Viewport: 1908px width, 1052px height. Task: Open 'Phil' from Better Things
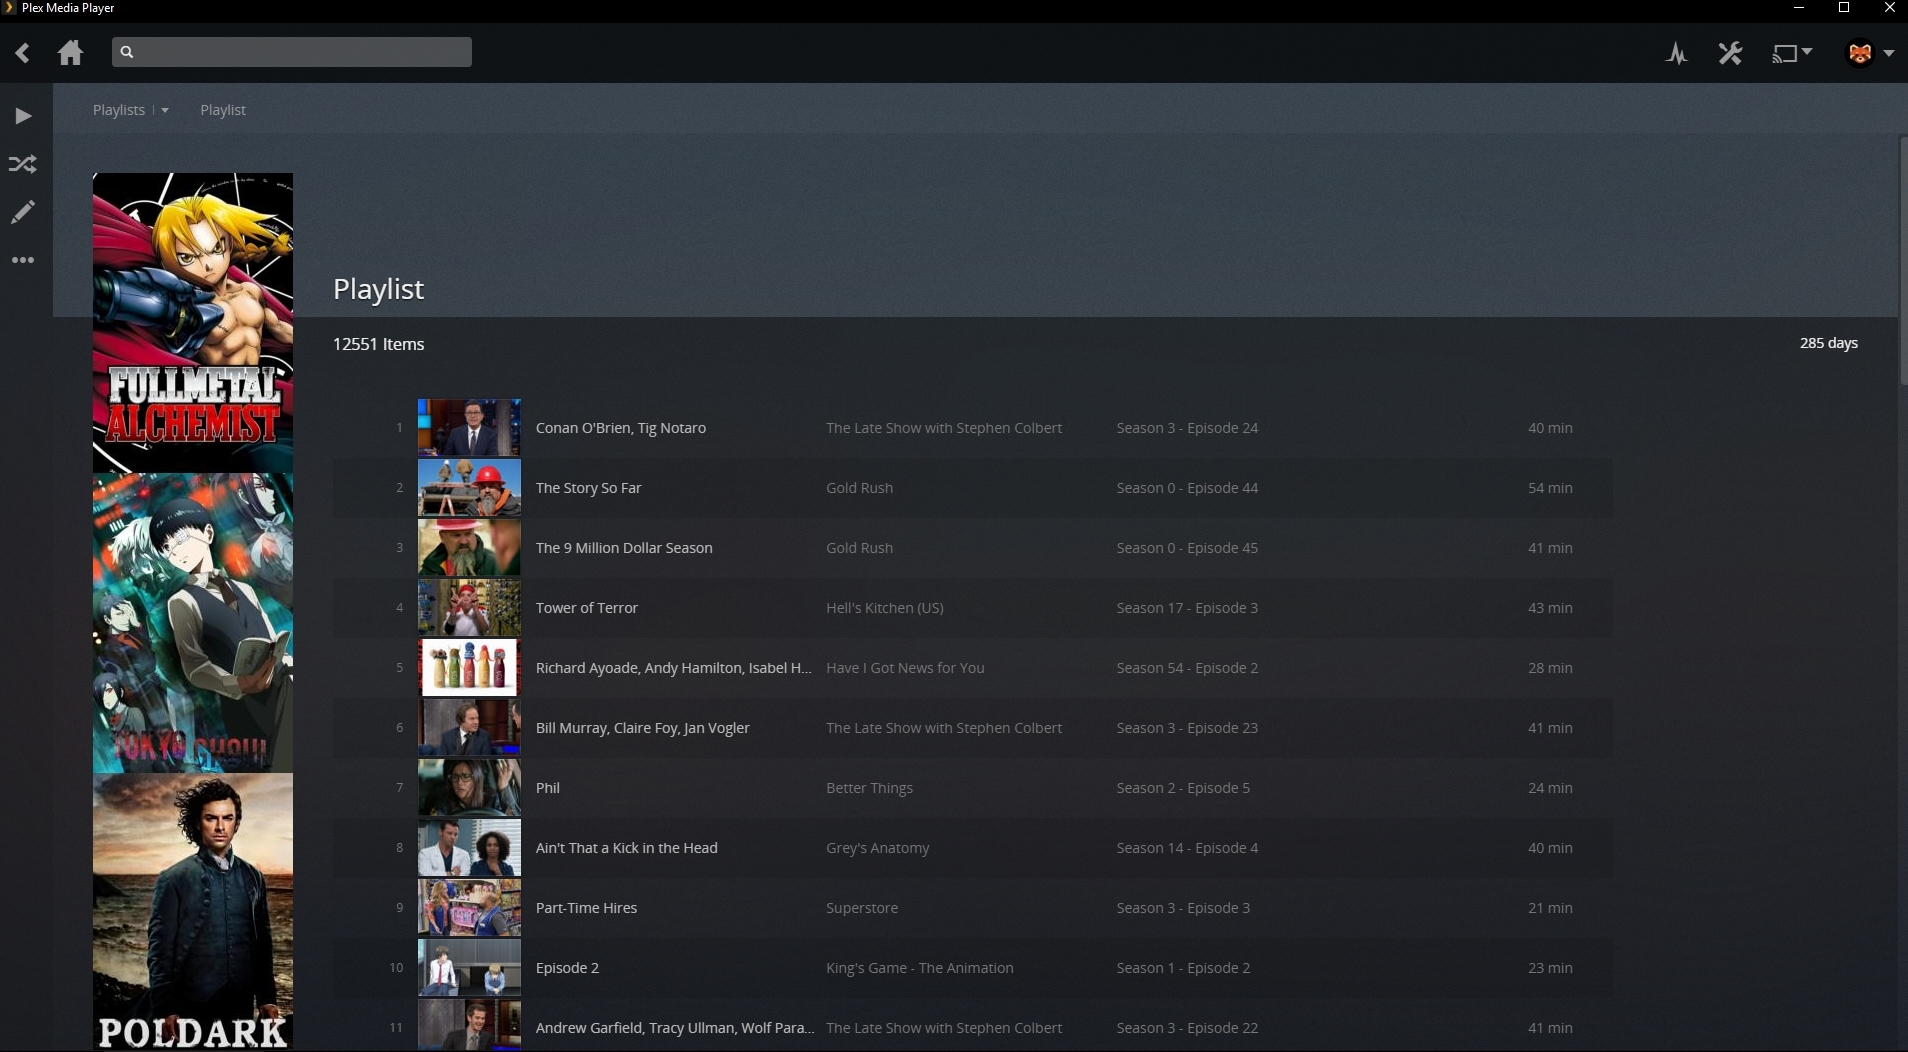pos(546,787)
